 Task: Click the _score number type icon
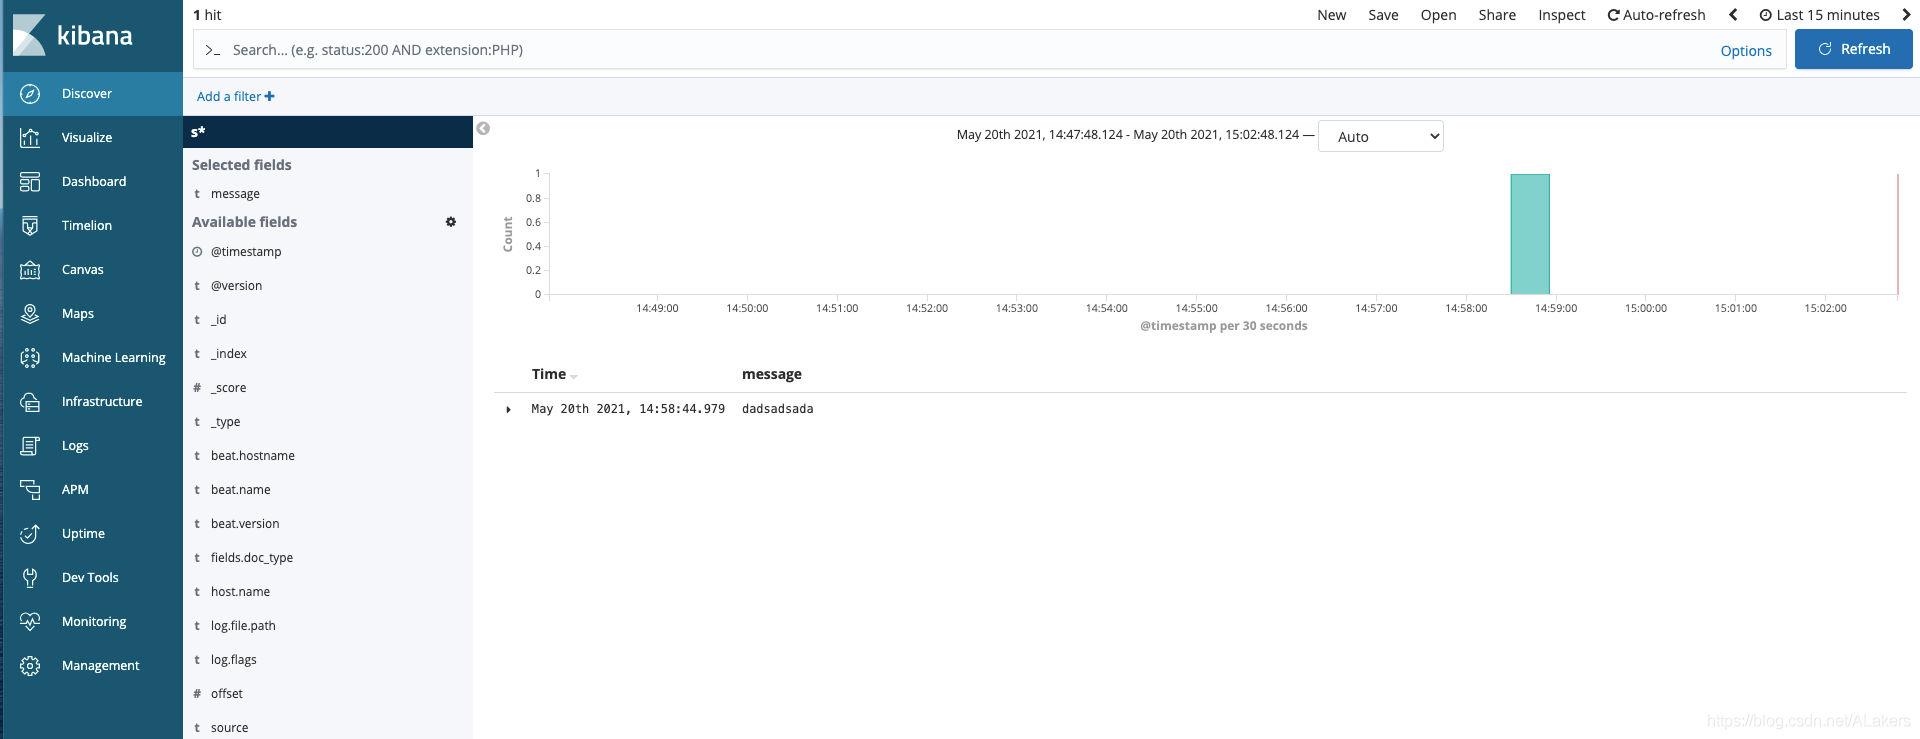pos(197,388)
